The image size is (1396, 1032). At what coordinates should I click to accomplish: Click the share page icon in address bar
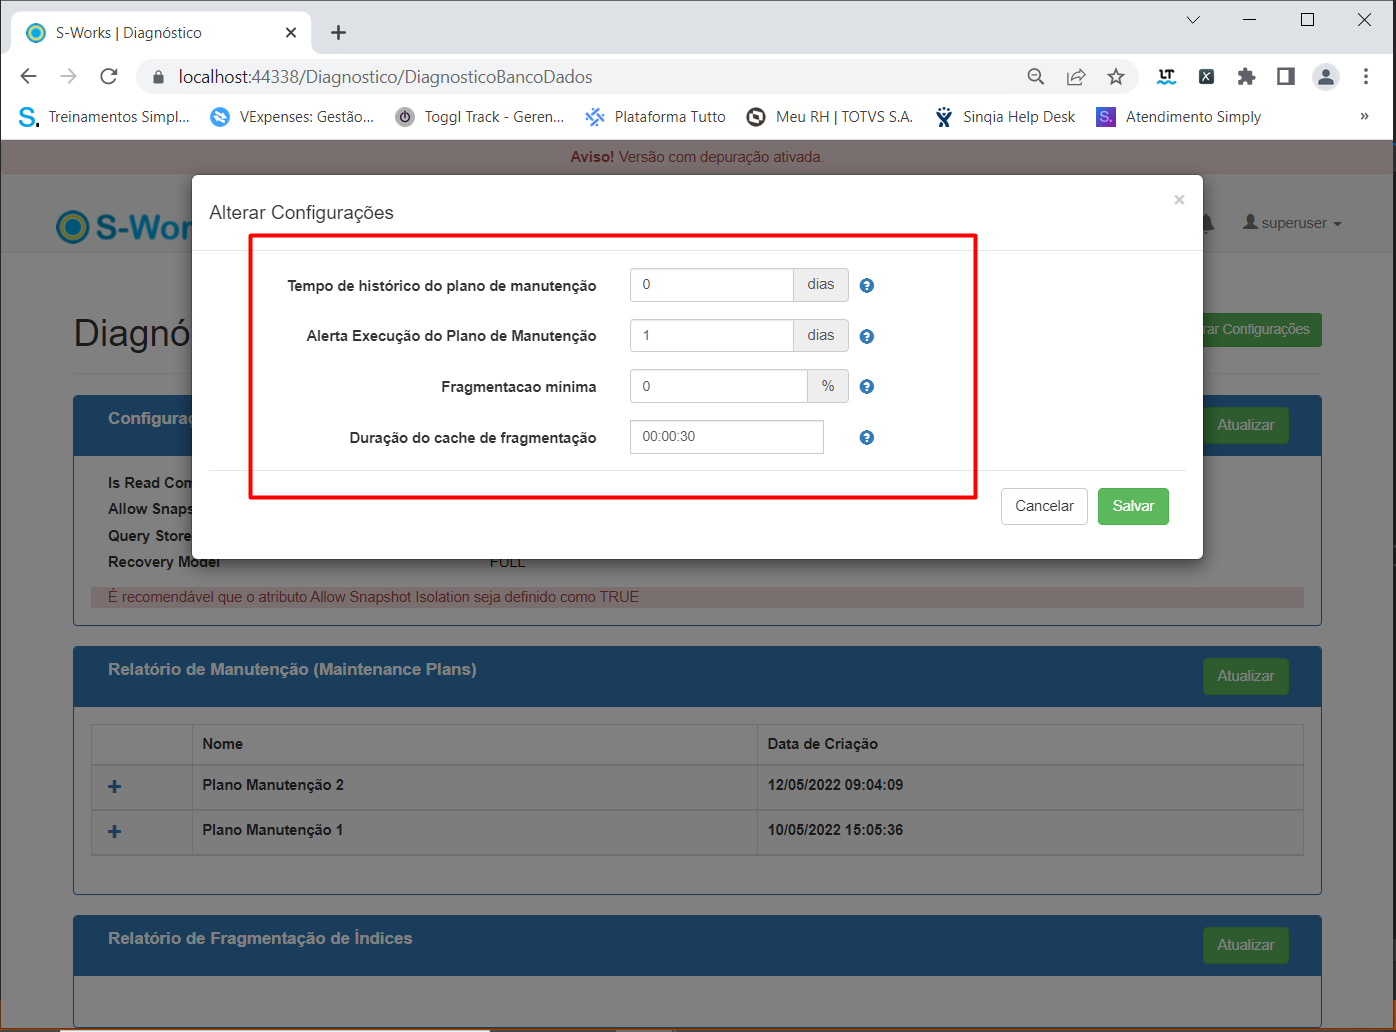point(1076,77)
